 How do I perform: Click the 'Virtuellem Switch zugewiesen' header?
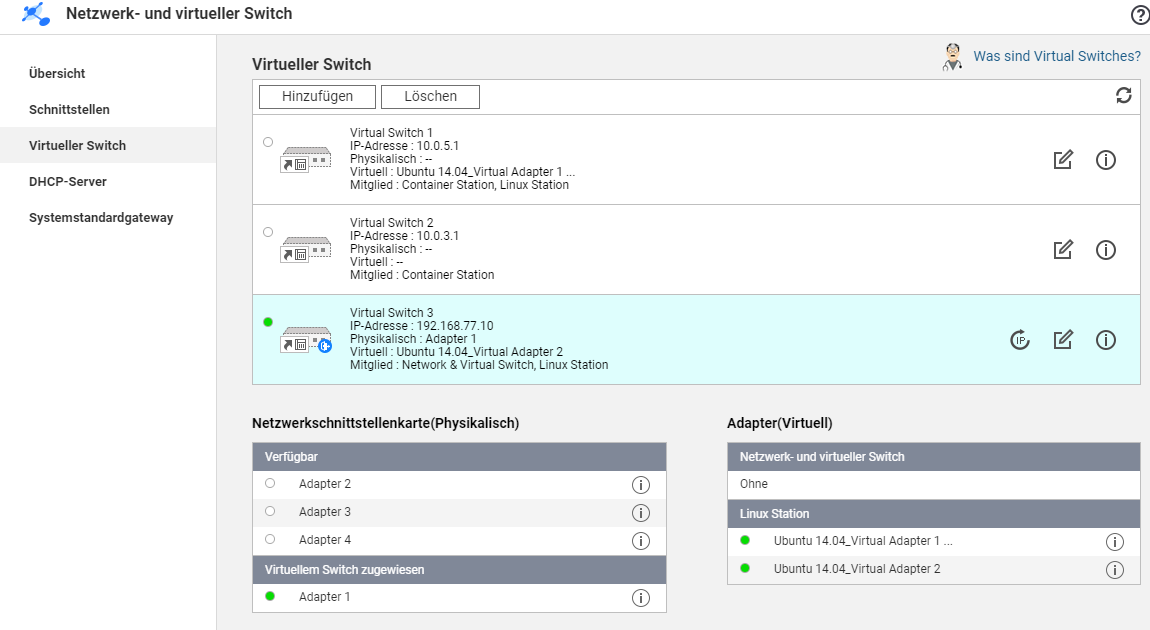459,570
